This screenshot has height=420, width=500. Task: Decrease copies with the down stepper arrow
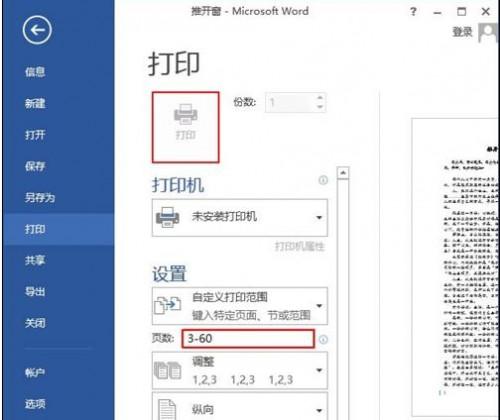pos(320,107)
